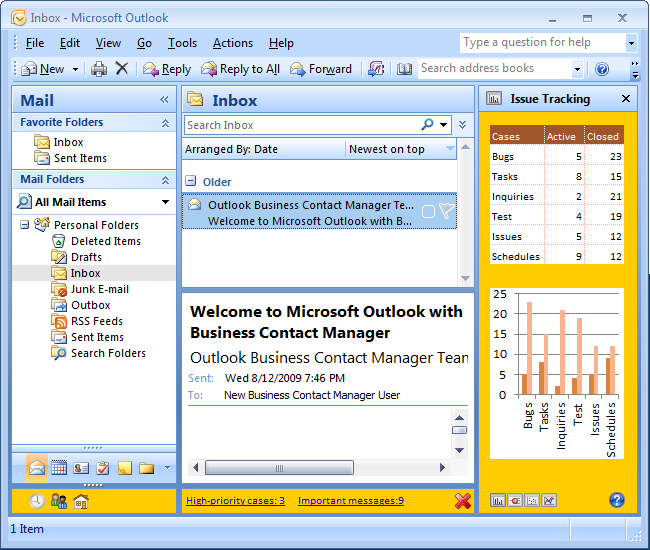Open Notes view icon

(125, 468)
